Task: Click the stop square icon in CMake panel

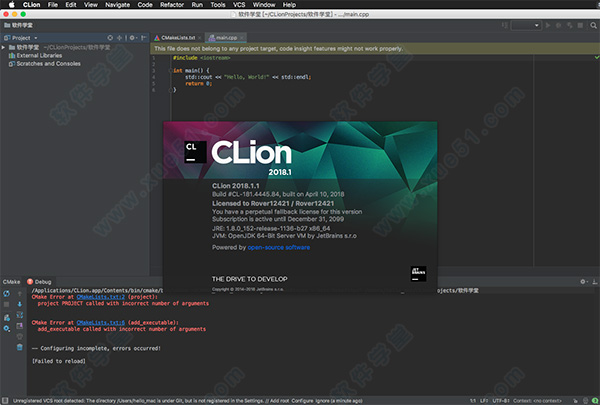Action: pos(7,304)
